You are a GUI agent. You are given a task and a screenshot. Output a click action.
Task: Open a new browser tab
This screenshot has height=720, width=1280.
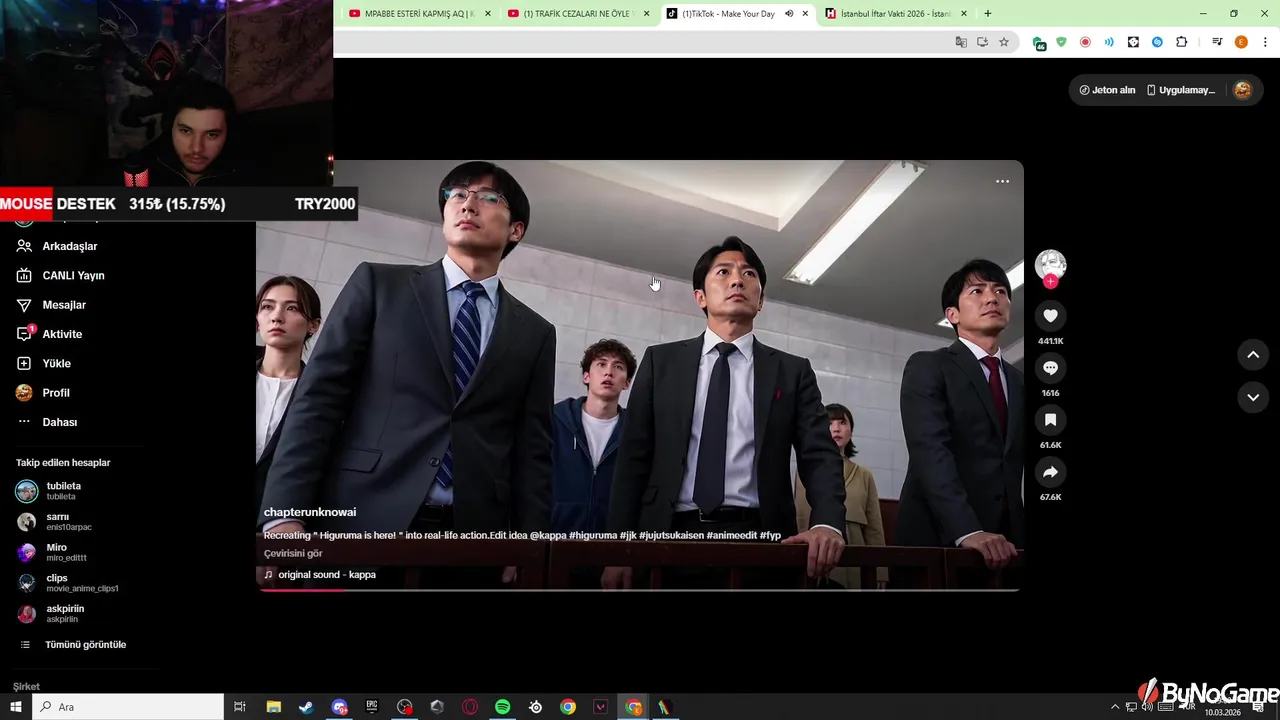pos(988,14)
